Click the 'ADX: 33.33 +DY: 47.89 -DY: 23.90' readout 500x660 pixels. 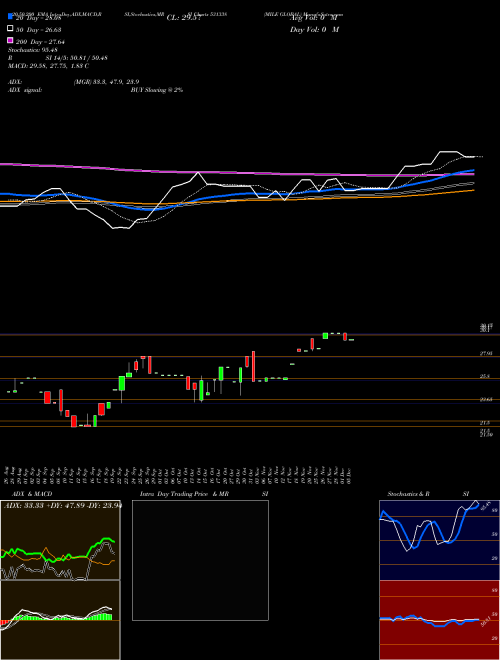pyautogui.click(x=63, y=506)
